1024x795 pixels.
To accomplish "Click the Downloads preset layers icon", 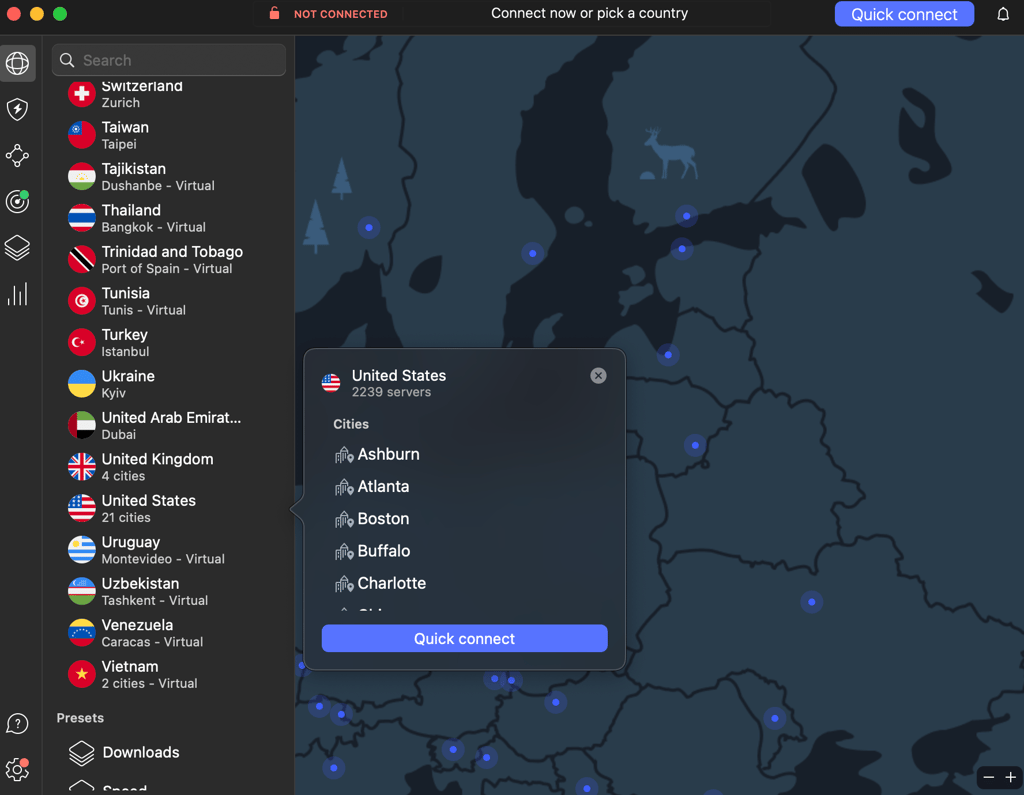I will pyautogui.click(x=82, y=753).
